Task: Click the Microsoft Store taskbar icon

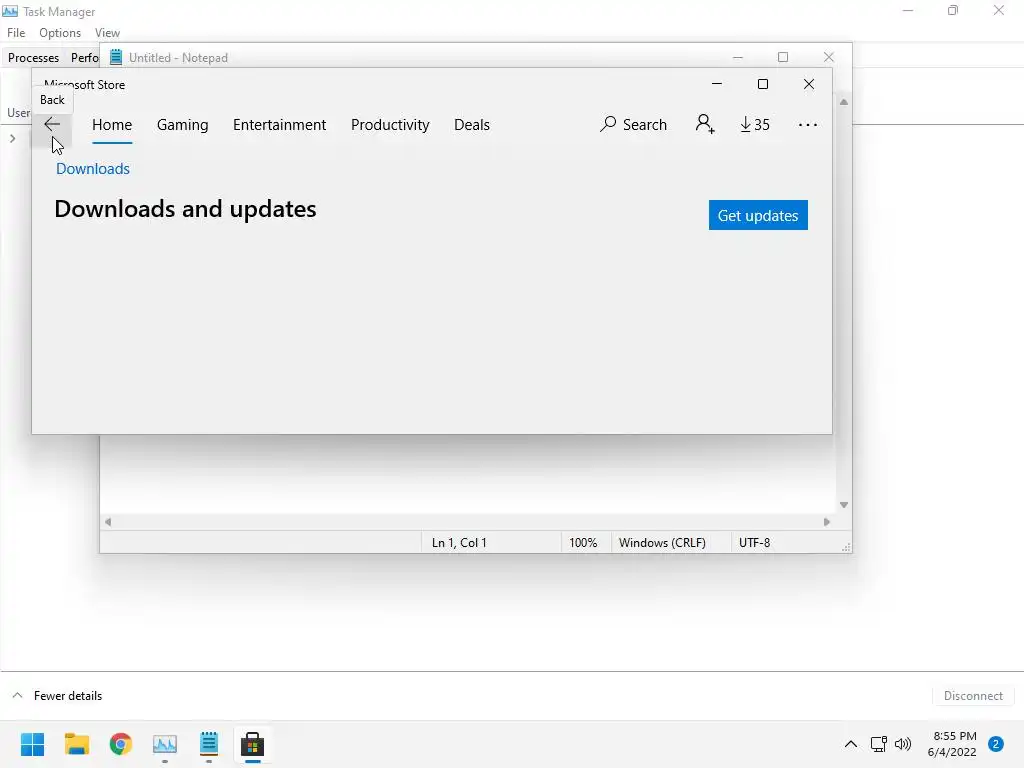Action: click(253, 744)
